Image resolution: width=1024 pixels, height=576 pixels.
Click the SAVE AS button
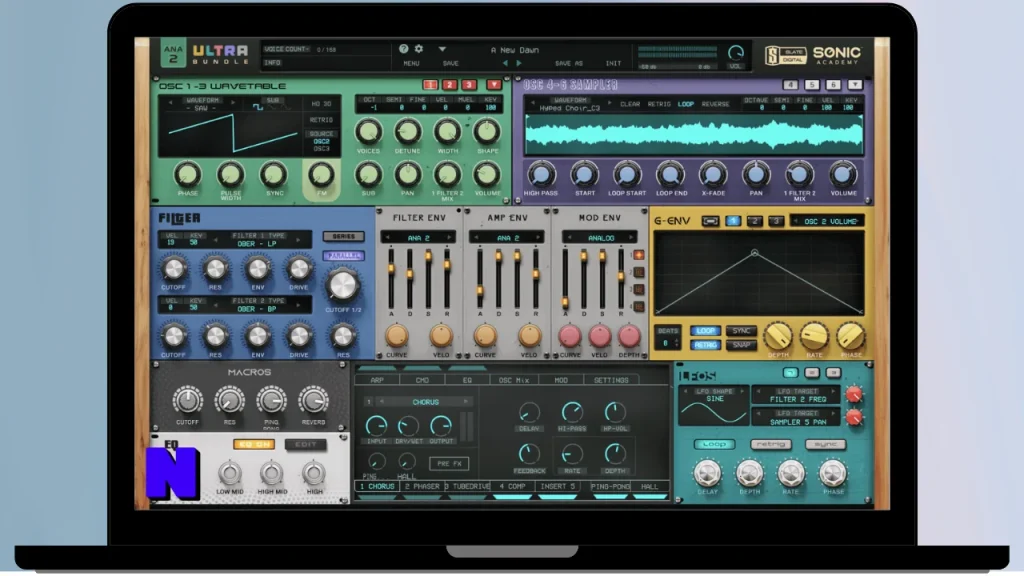pos(568,63)
